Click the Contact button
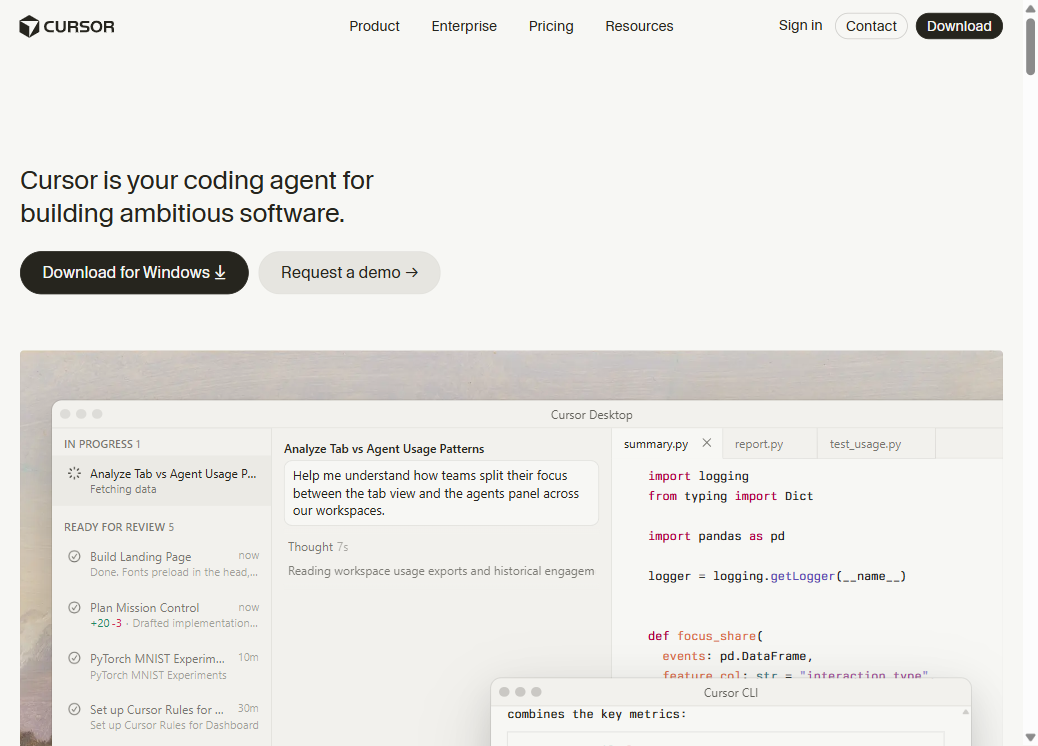The width and height of the screenshot is (1038, 746). point(871,26)
